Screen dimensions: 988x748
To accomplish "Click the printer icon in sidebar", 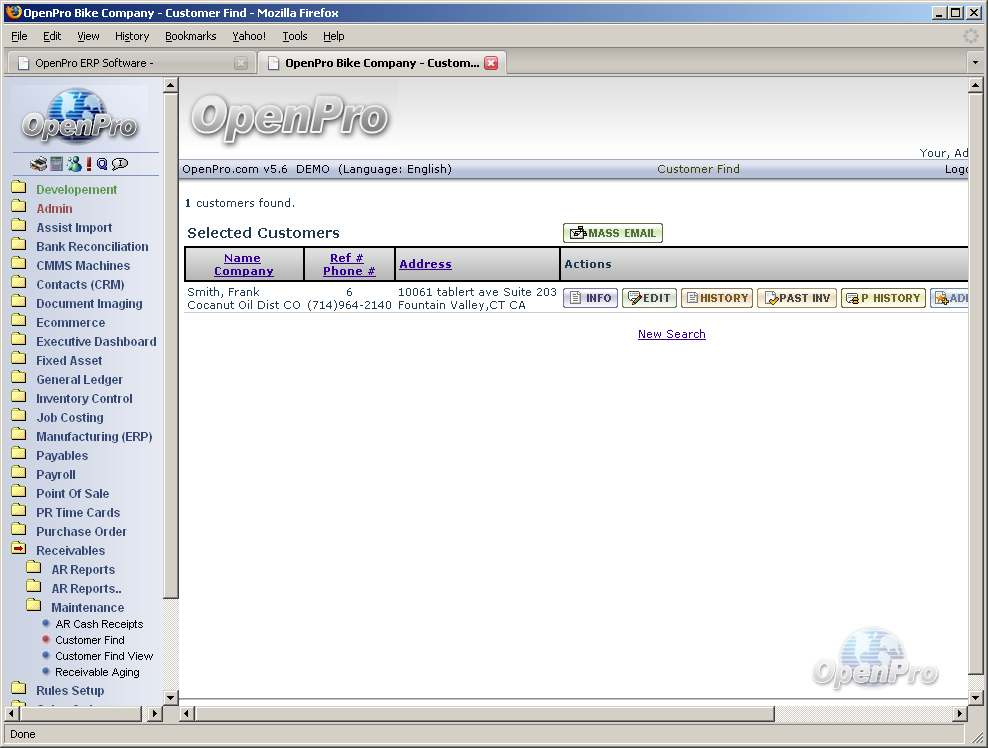I will point(38,164).
